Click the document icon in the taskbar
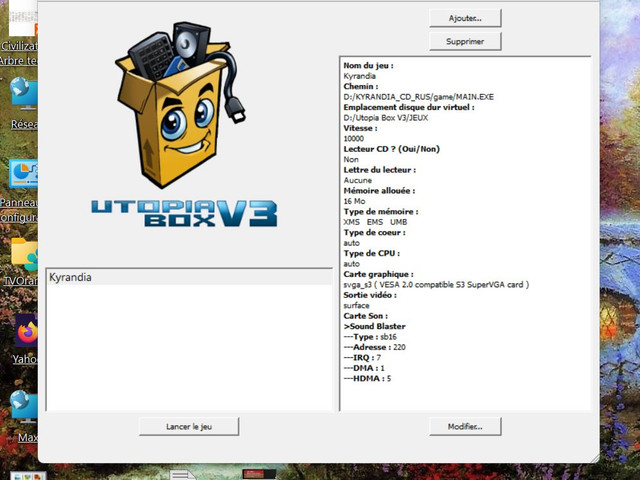640x480 pixels. coord(182,475)
